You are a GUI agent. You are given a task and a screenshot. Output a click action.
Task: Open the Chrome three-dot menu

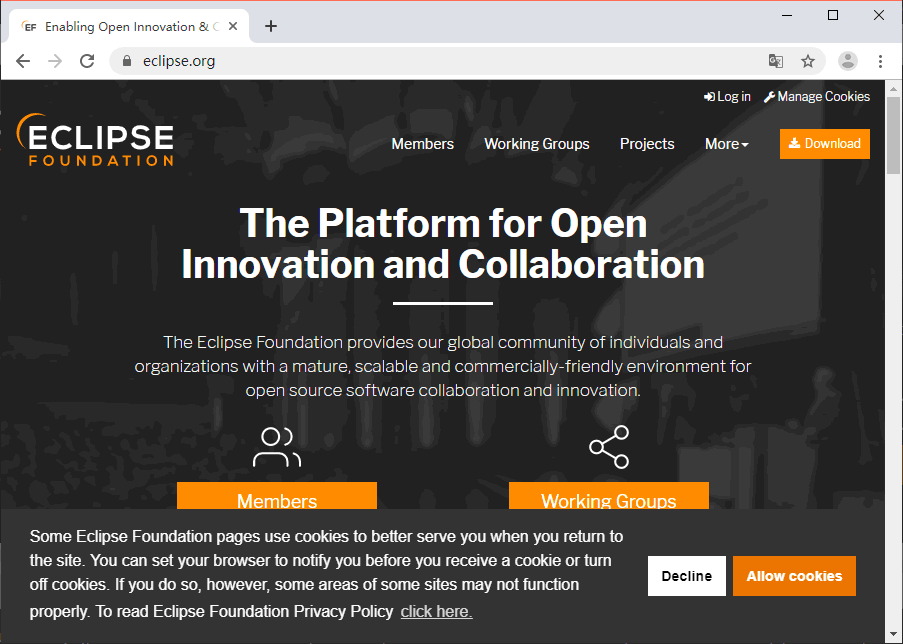click(880, 61)
